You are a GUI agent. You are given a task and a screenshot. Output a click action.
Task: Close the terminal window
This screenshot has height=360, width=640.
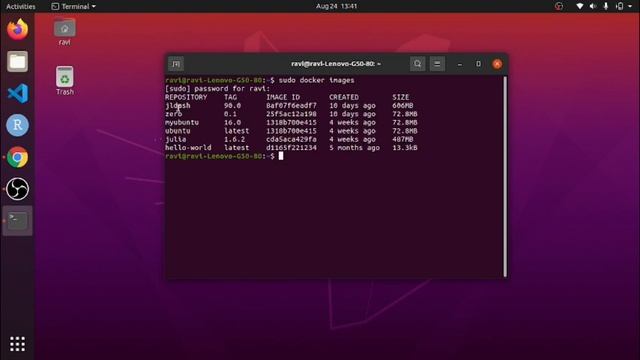[497, 64]
